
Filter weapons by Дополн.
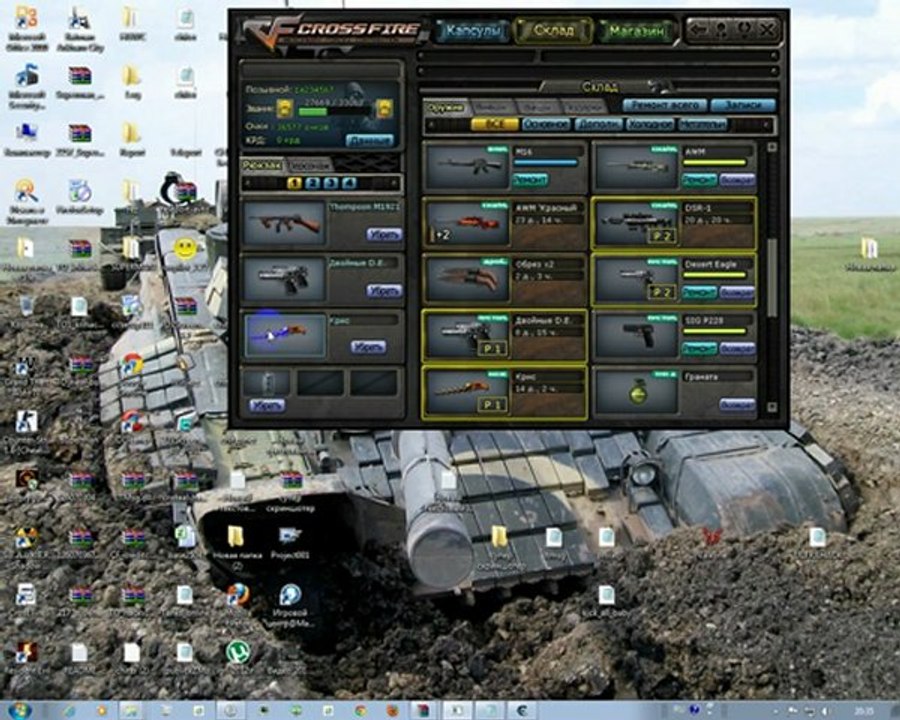click(598, 124)
